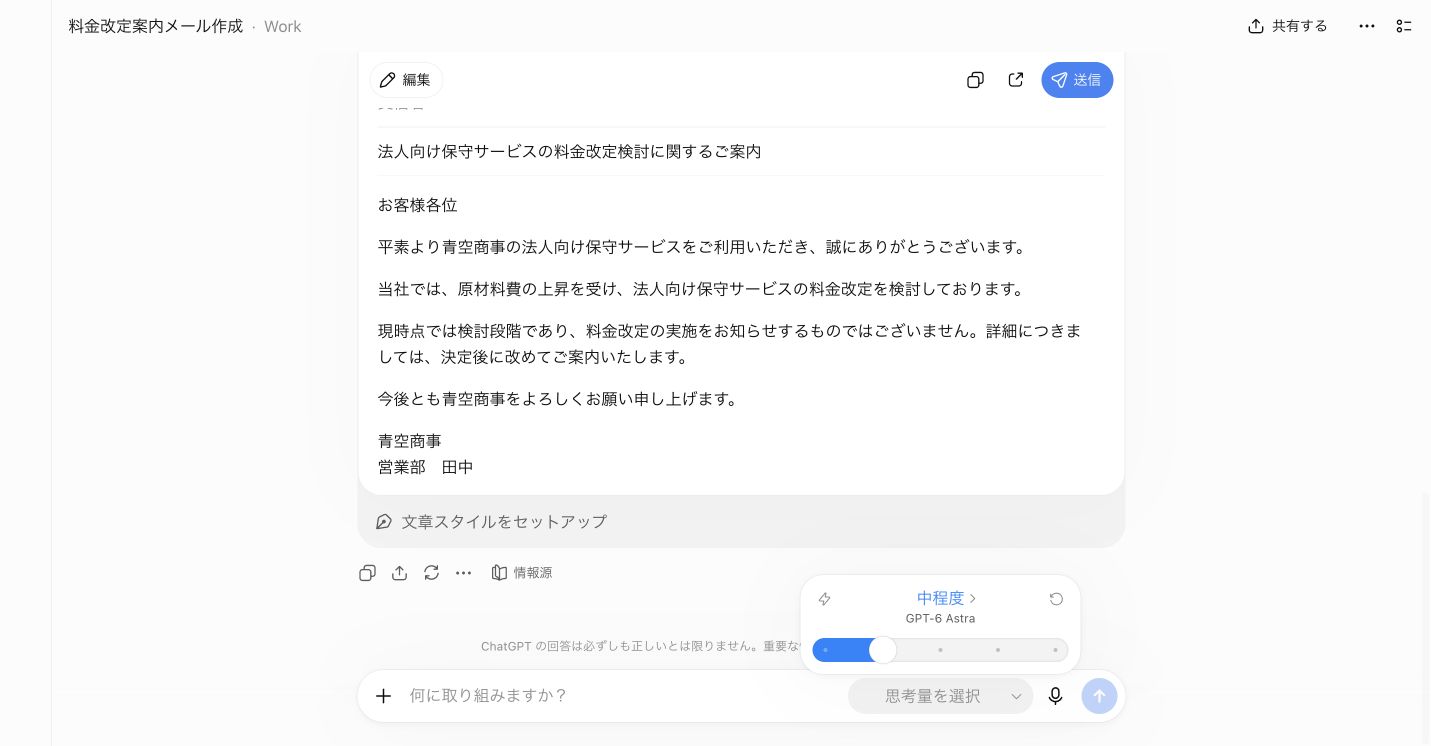Set slider to the last dot position
The image size is (1431, 746).
1055,650
